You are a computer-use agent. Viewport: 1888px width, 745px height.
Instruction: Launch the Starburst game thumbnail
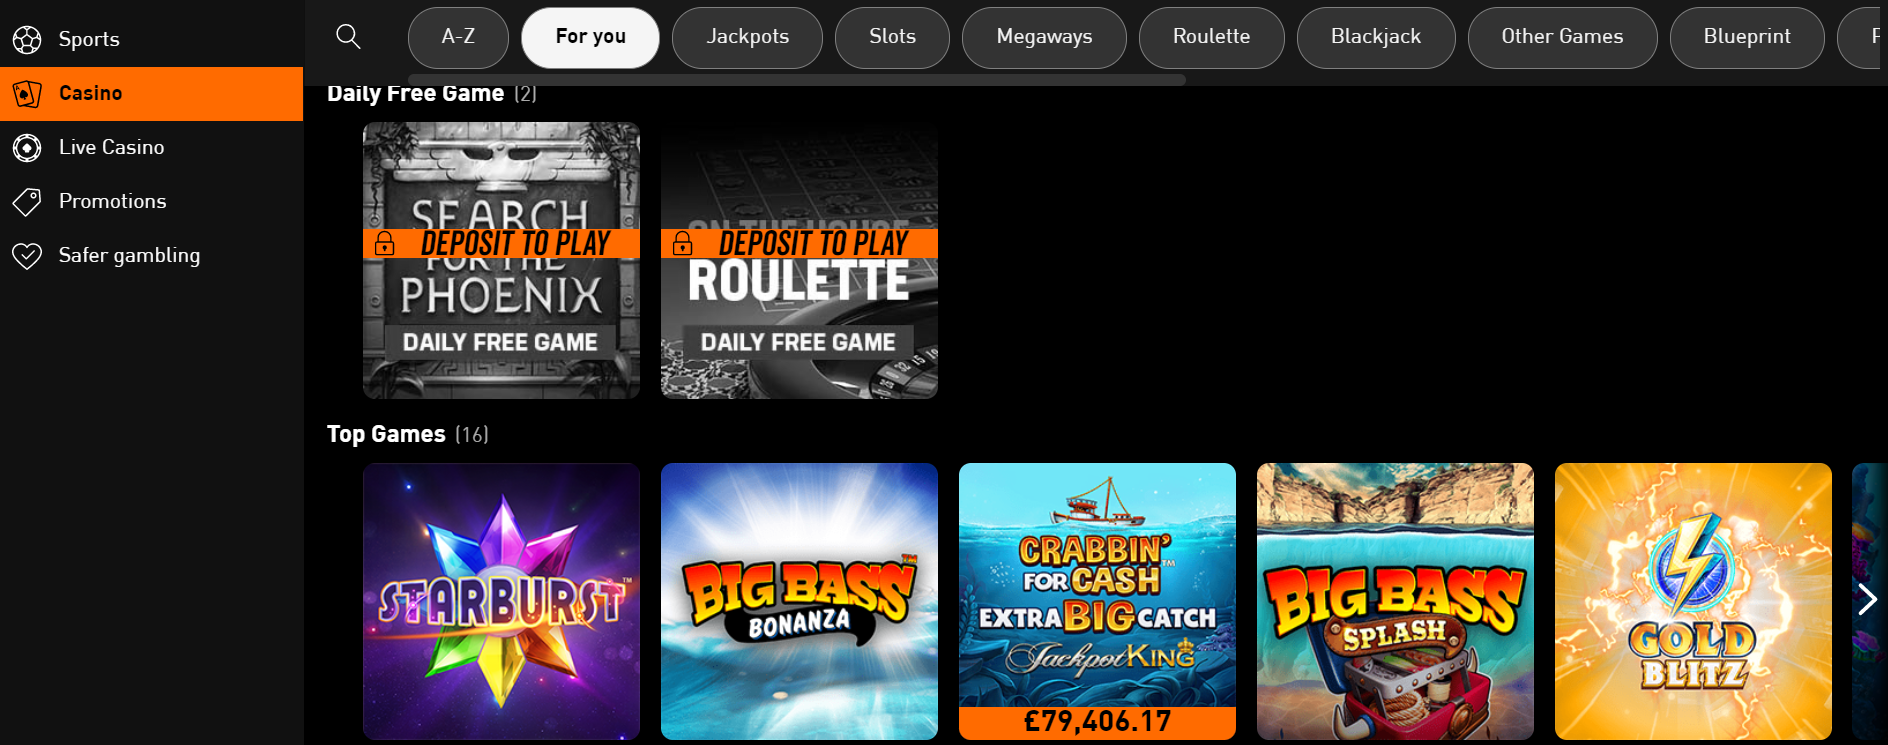click(x=501, y=601)
